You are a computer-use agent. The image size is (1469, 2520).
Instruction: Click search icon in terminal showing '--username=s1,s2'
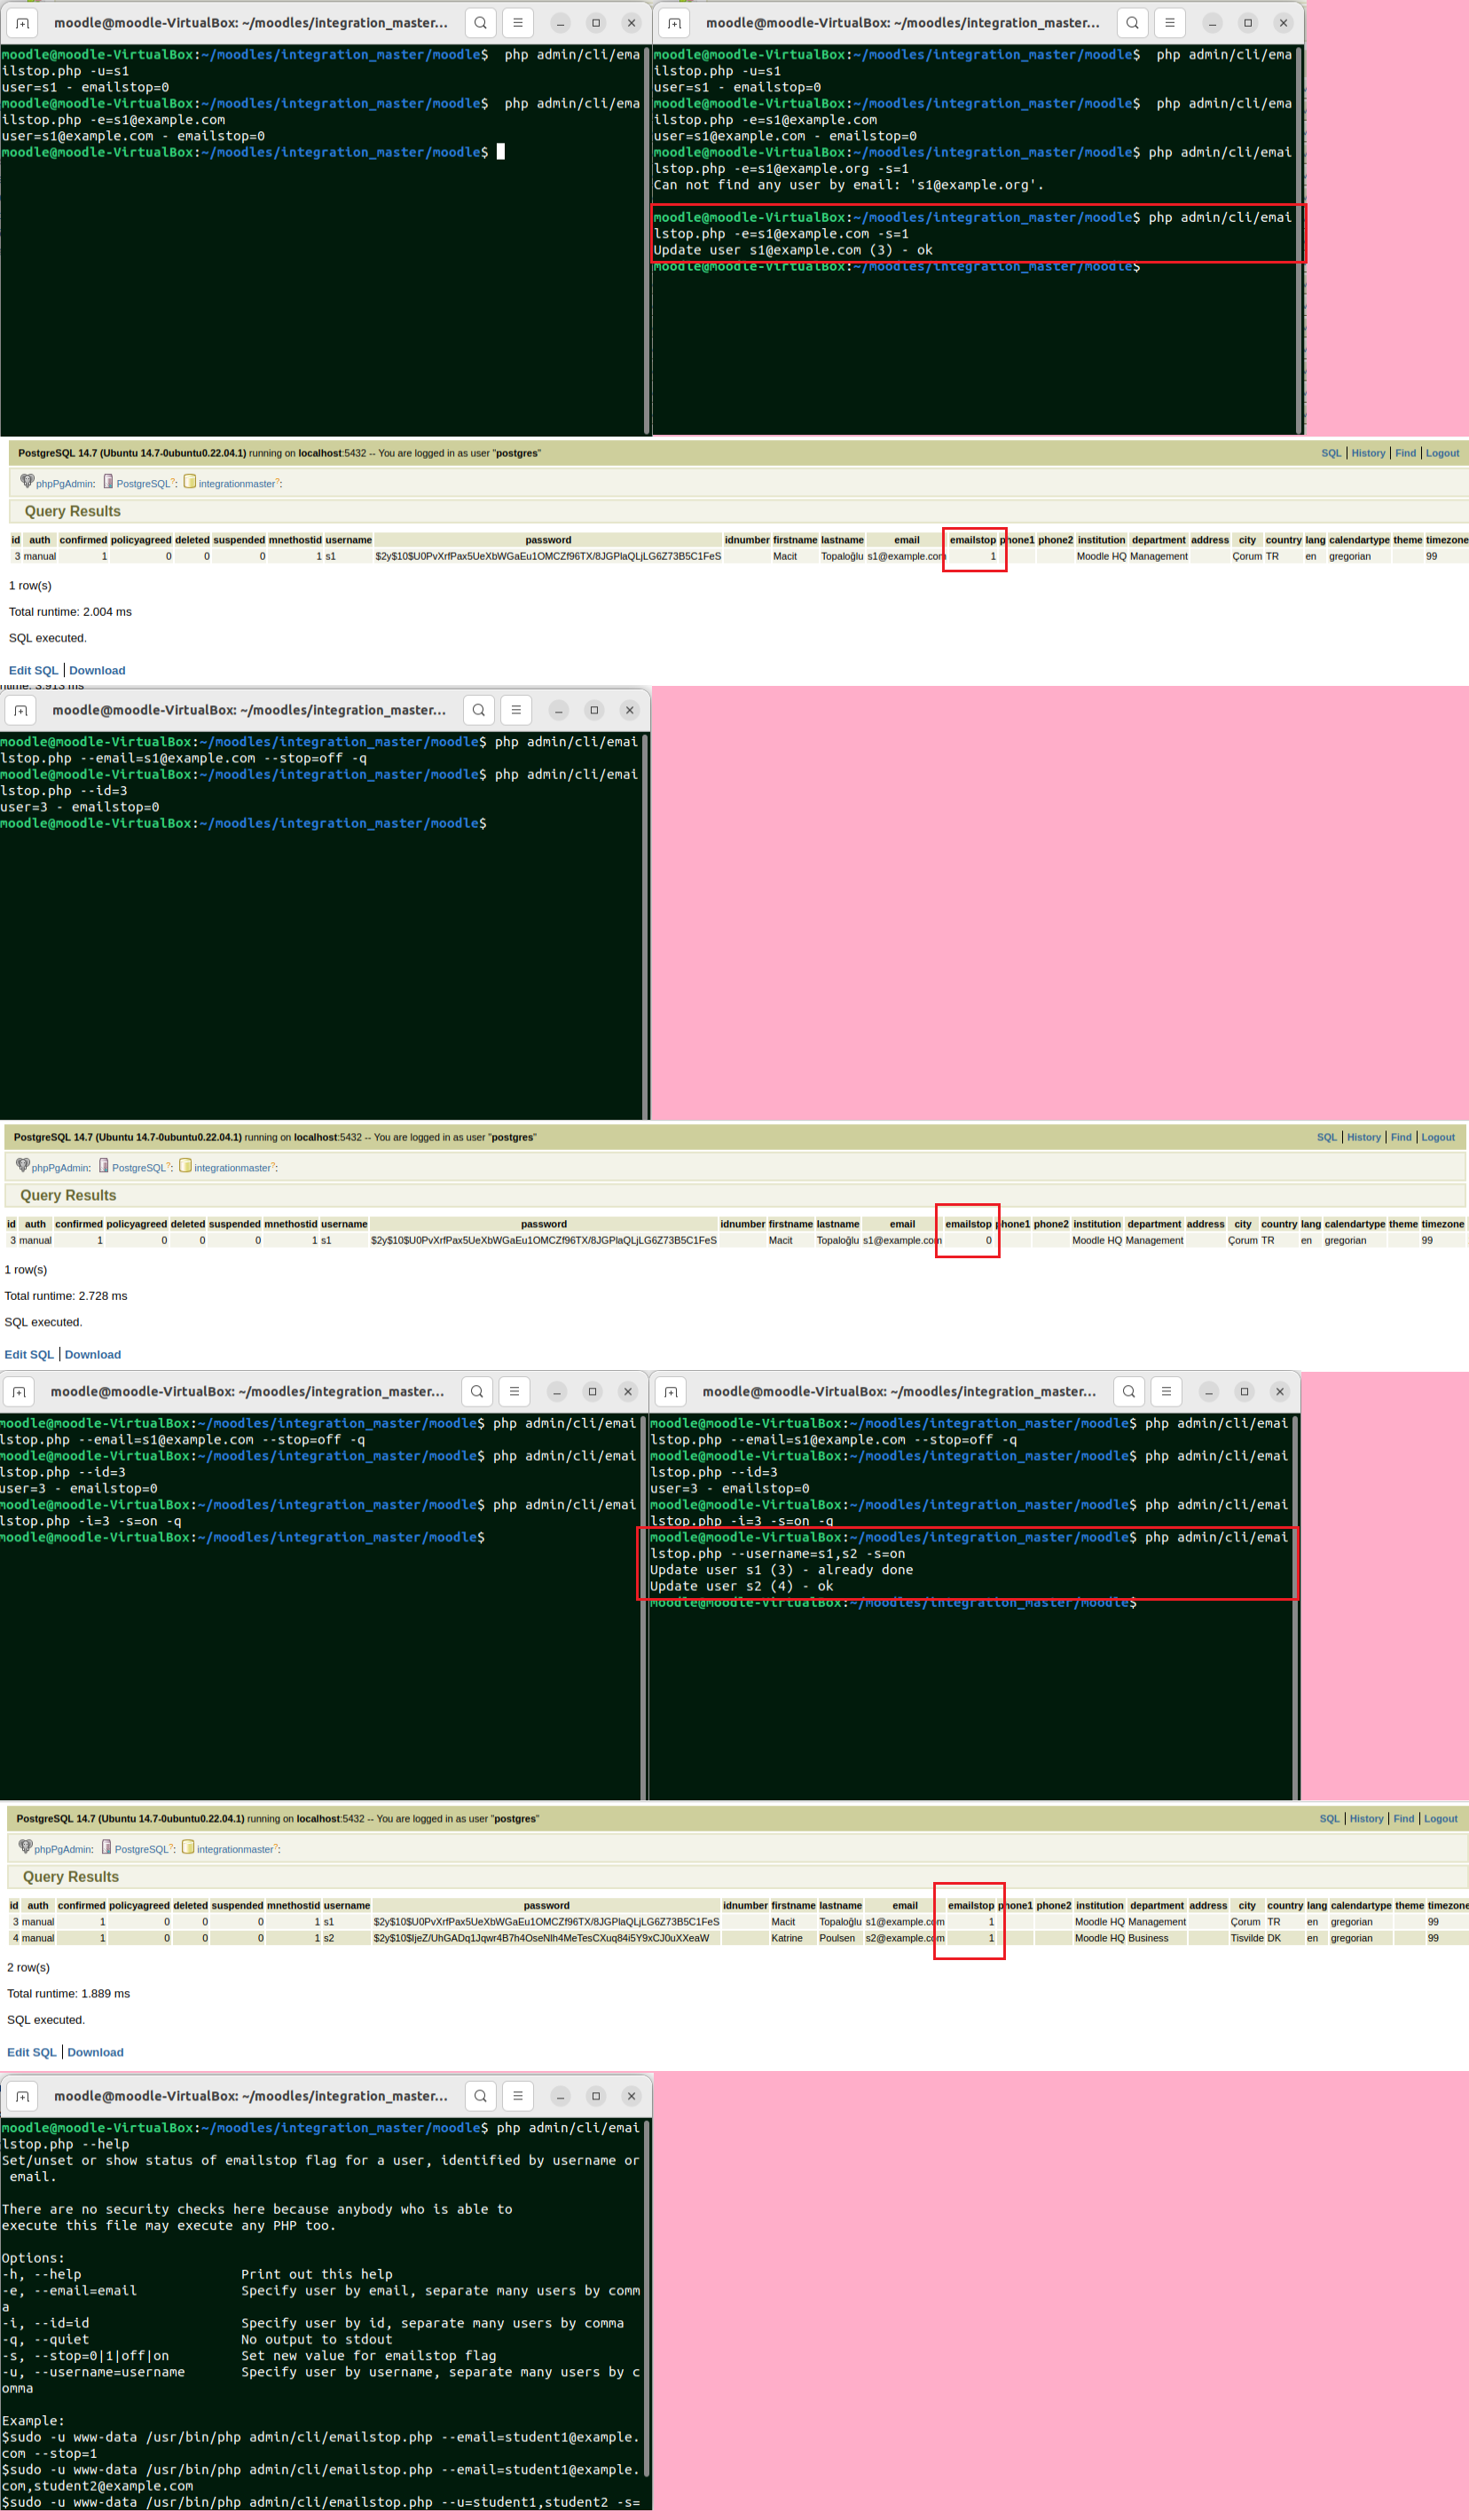point(1129,1391)
